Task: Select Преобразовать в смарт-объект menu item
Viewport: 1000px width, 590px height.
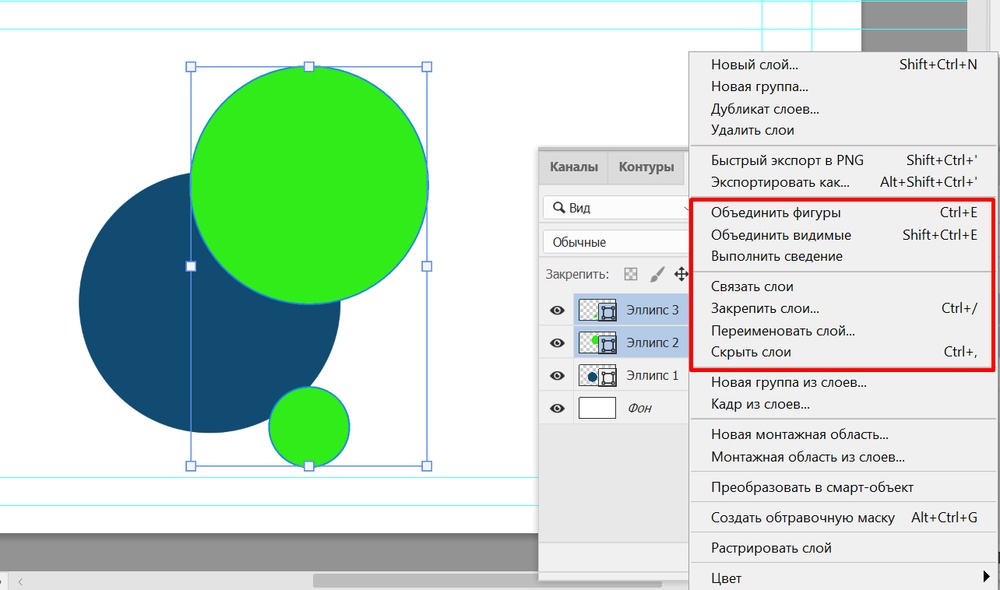Action: click(812, 488)
